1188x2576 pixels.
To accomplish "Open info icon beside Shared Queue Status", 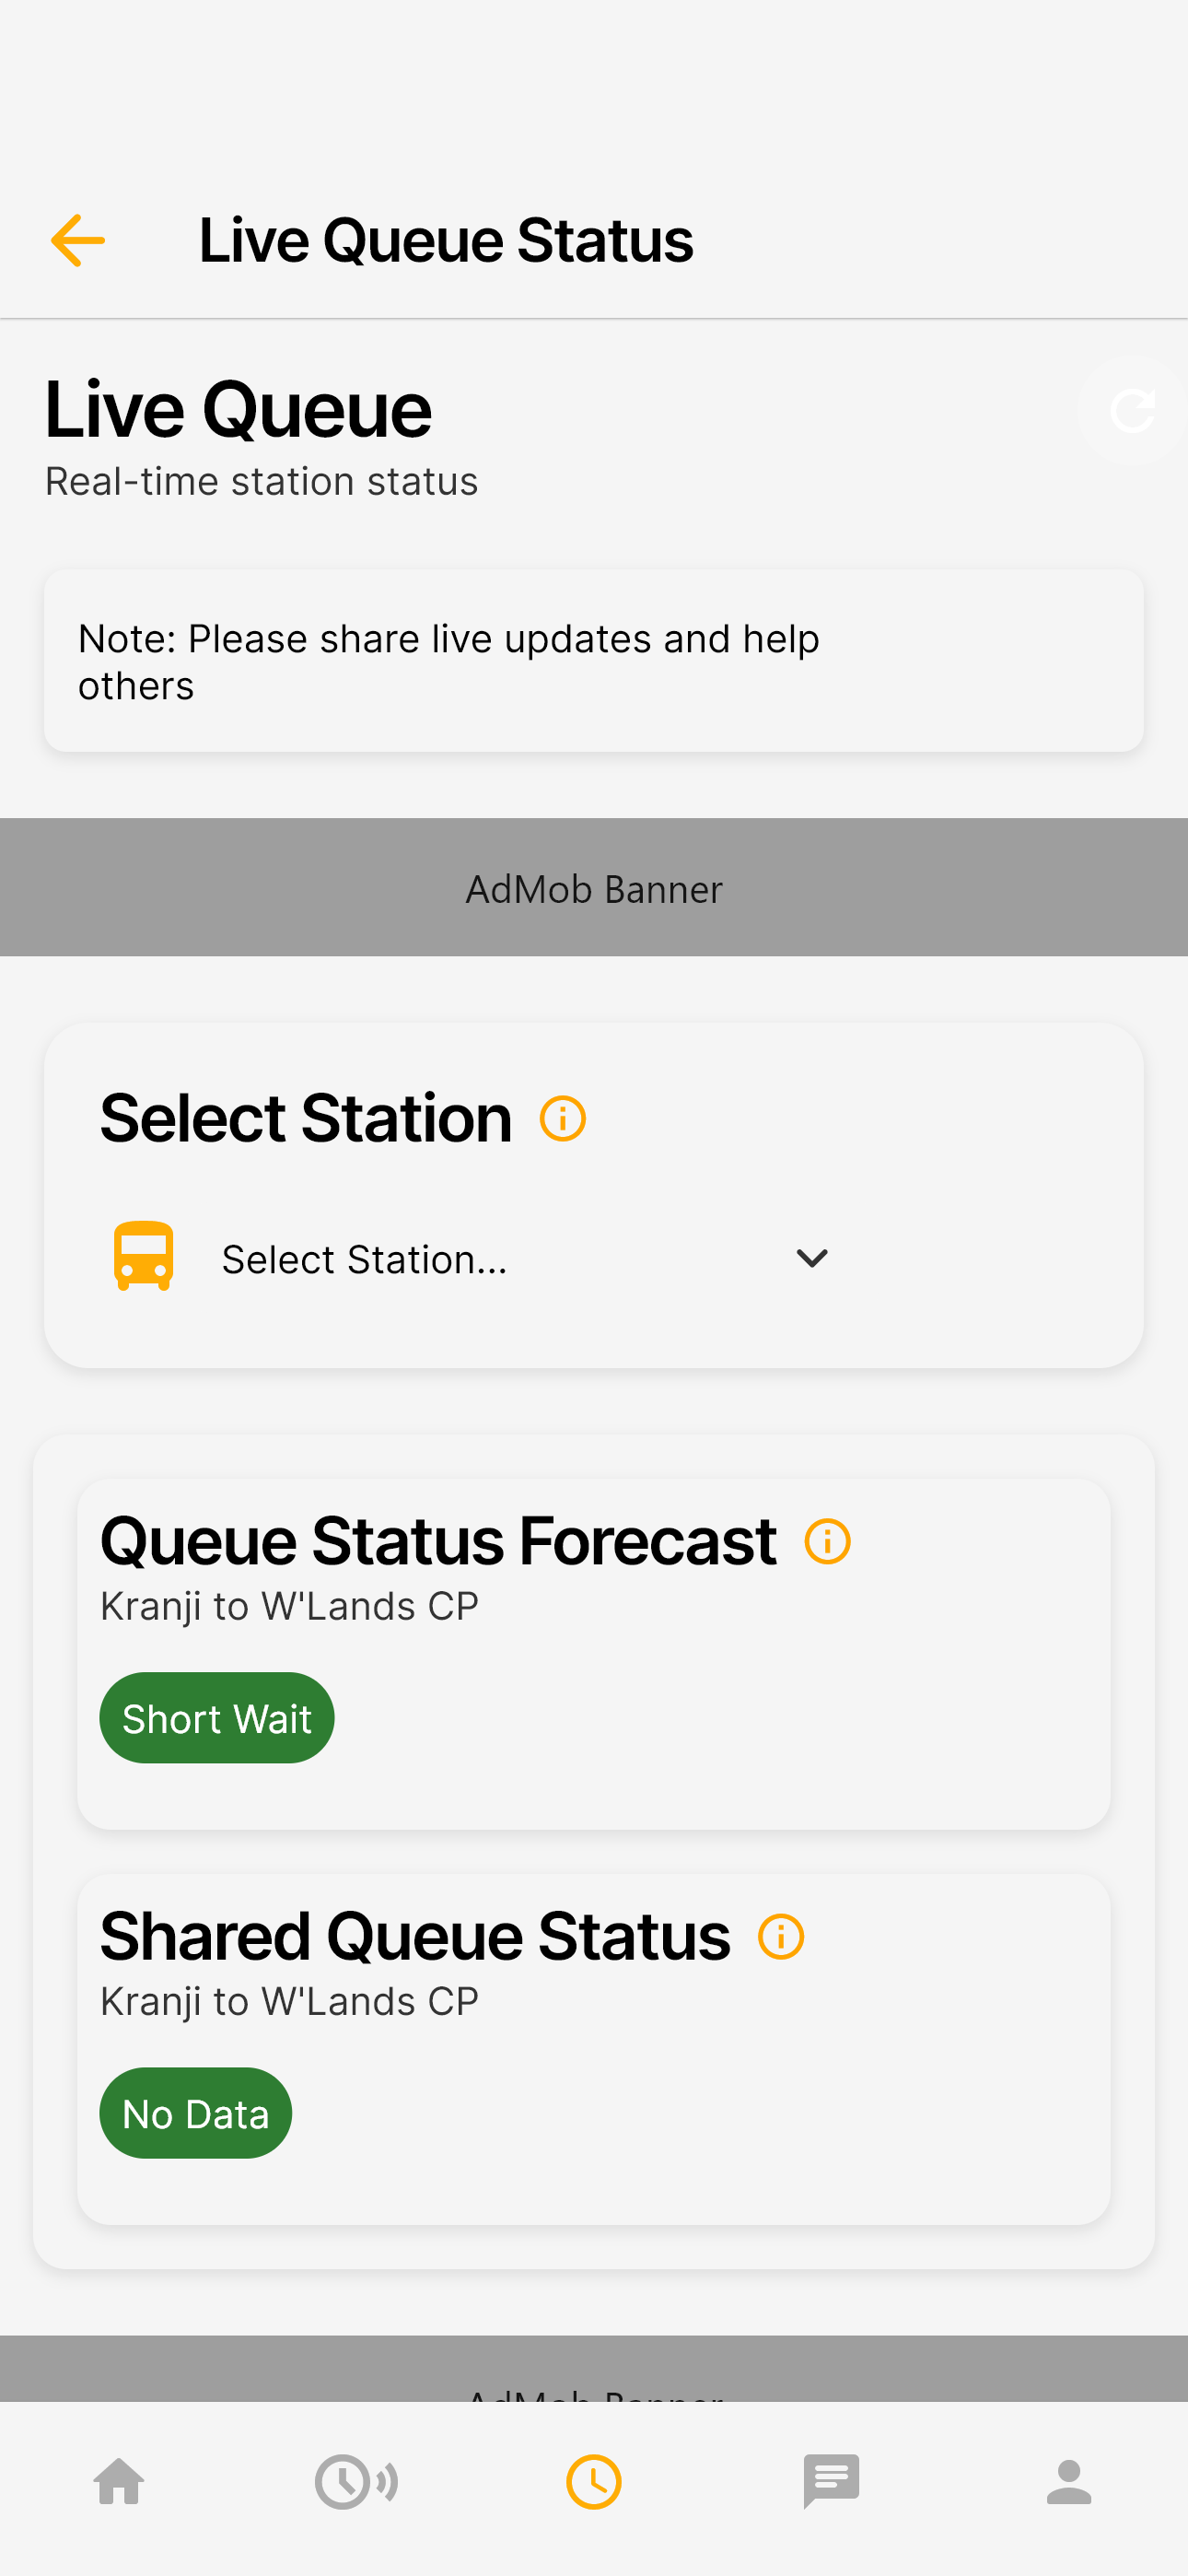I will coord(781,1936).
